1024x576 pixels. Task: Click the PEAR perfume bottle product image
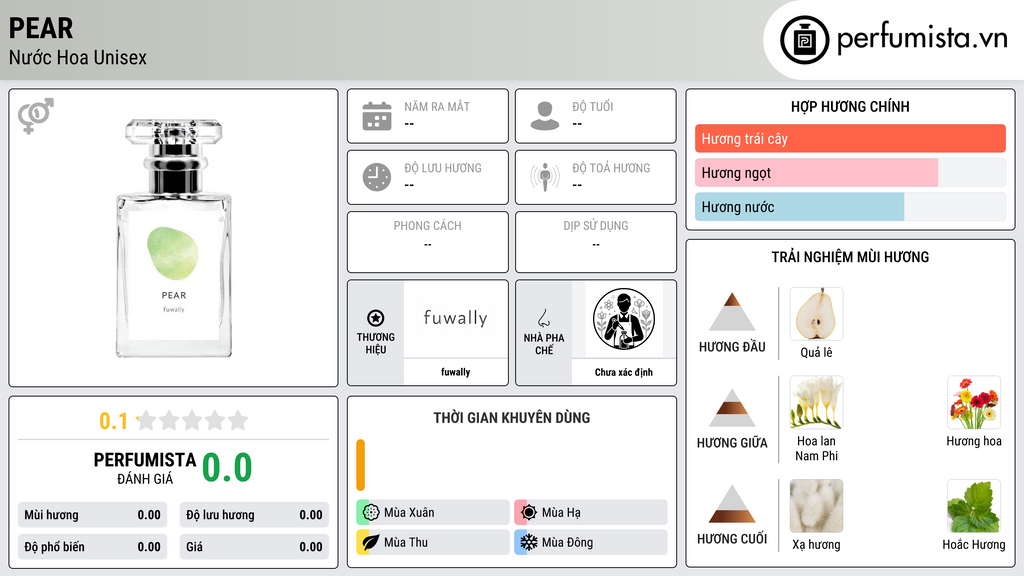174,238
